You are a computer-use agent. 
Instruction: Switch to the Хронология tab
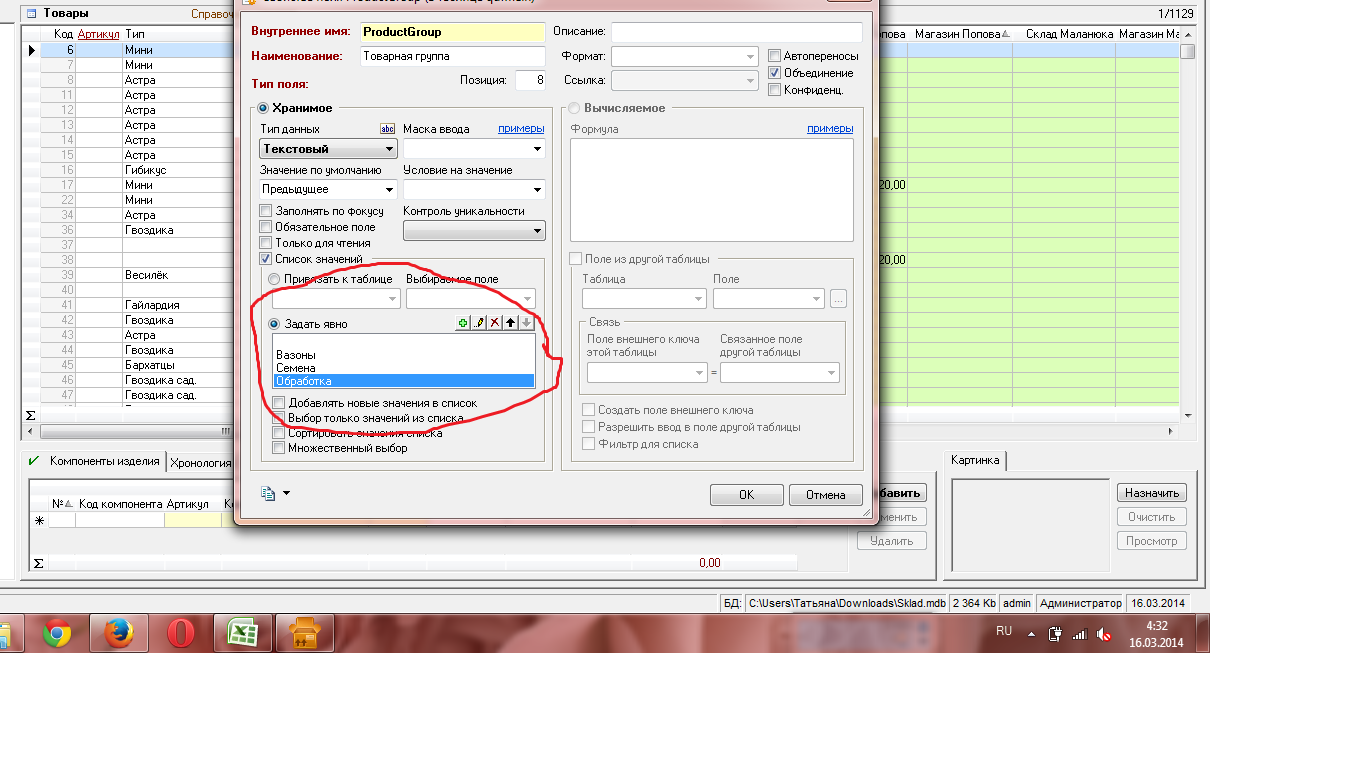[x=200, y=462]
